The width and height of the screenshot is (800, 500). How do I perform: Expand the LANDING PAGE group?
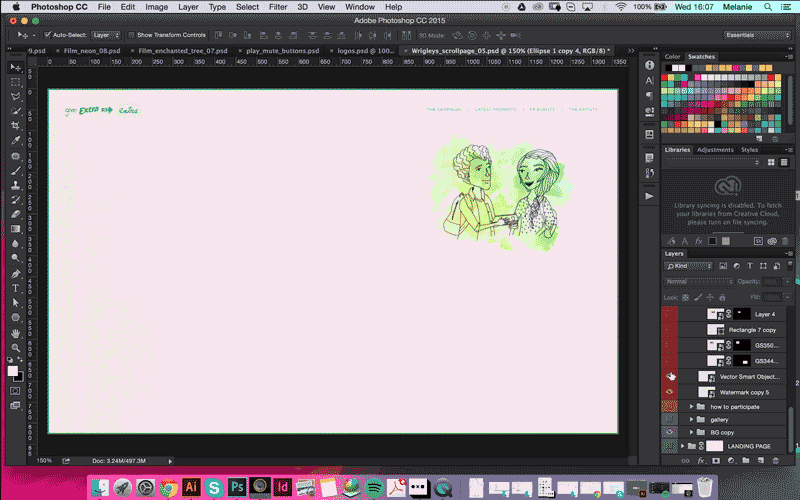click(683, 446)
